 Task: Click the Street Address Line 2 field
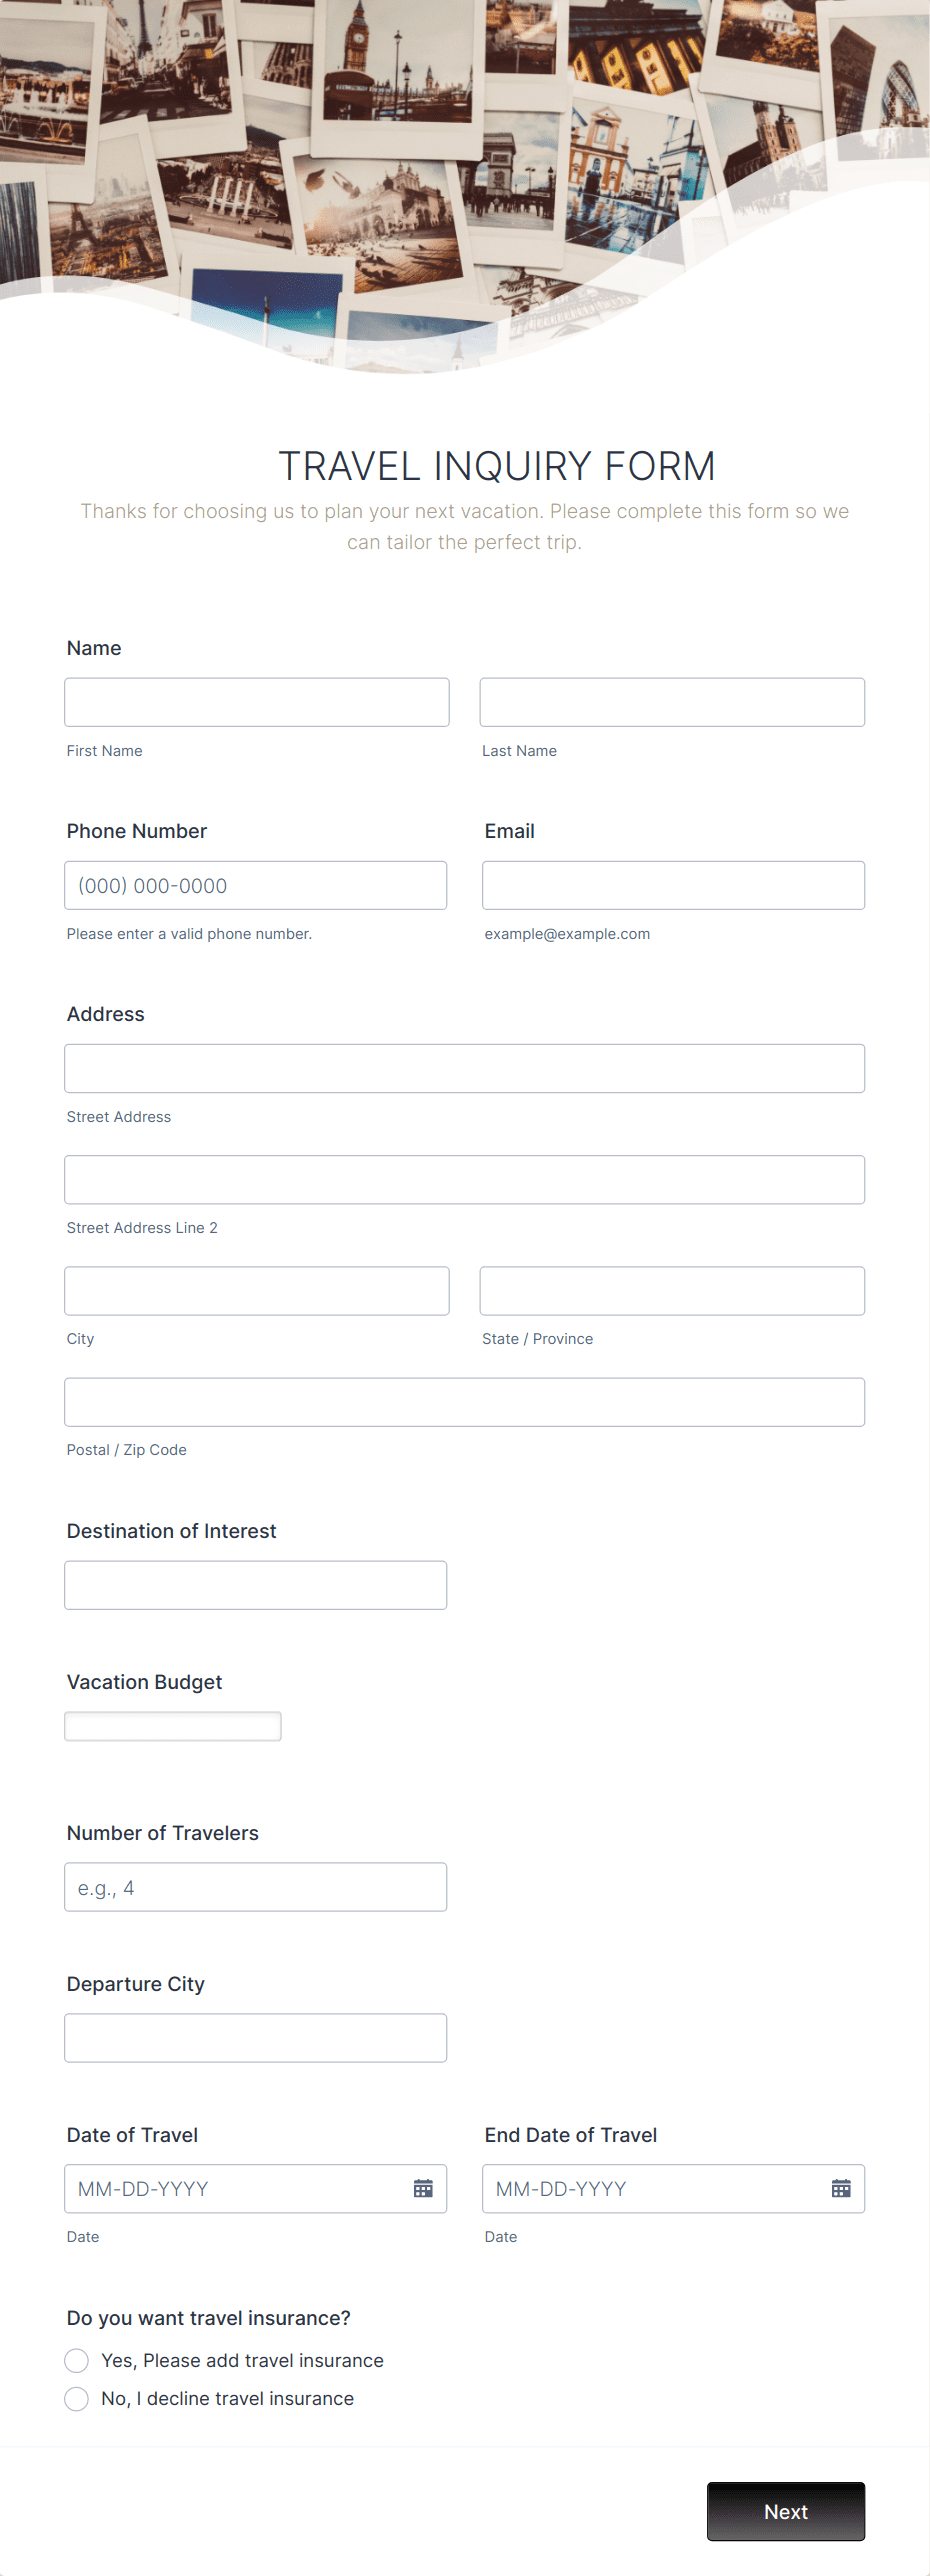coord(465,1180)
